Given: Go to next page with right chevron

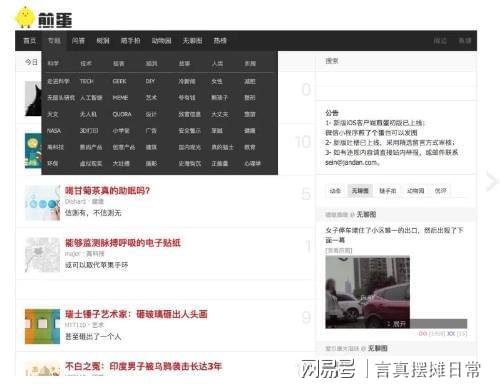Looking at the screenshot, I should click(x=491, y=181).
